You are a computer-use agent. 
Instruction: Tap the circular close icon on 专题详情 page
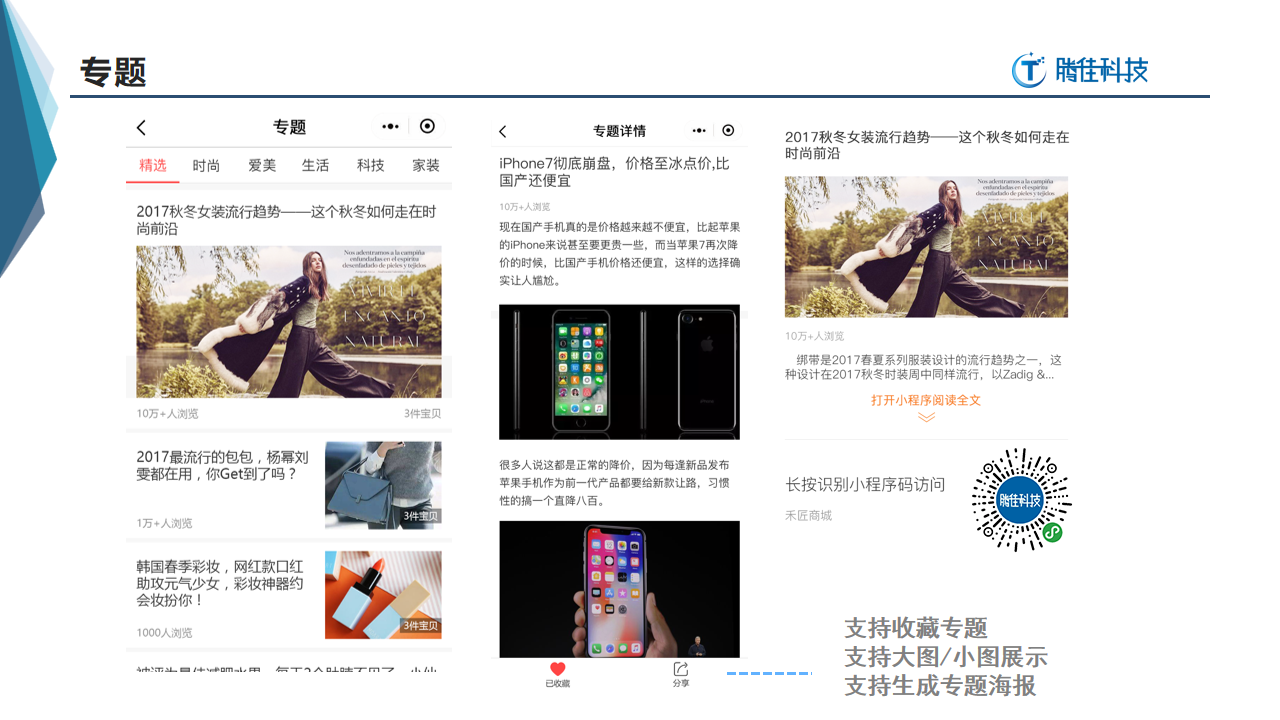[x=728, y=130]
